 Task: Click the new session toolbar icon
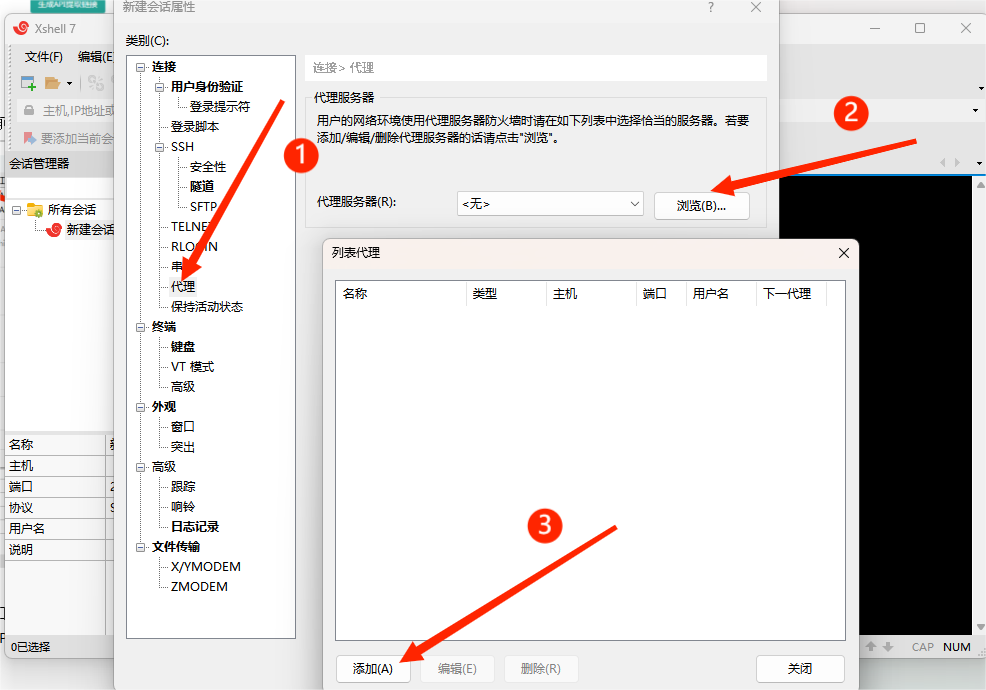[x=26, y=83]
